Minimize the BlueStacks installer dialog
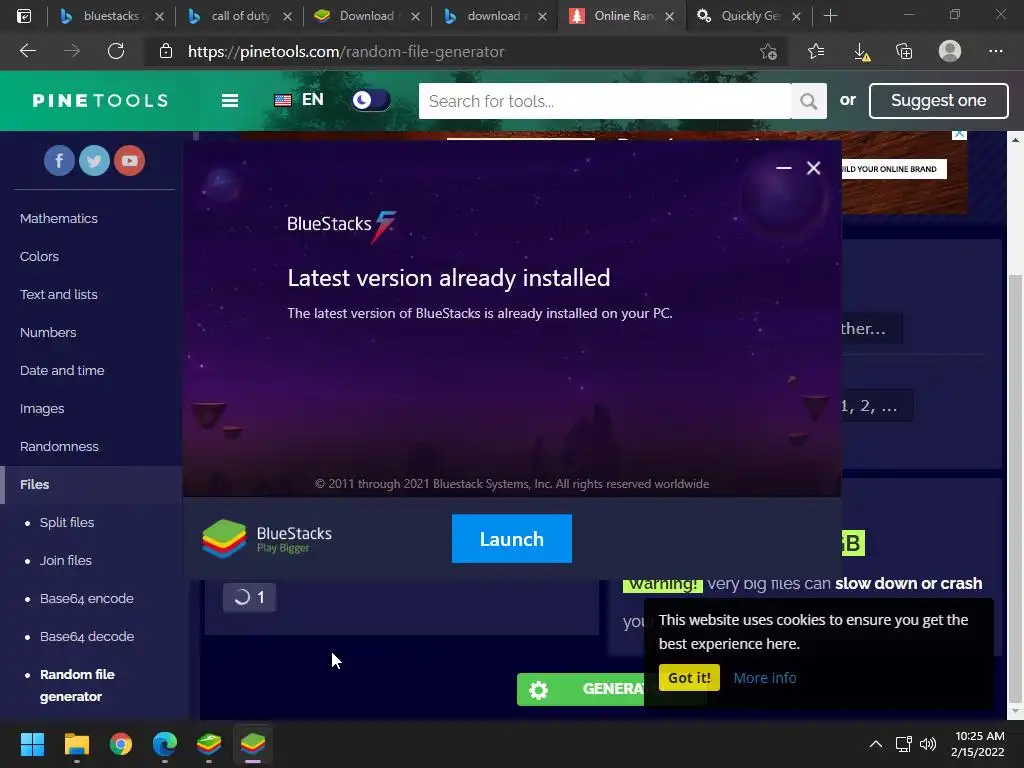This screenshot has height=768, width=1024. pos(784,168)
